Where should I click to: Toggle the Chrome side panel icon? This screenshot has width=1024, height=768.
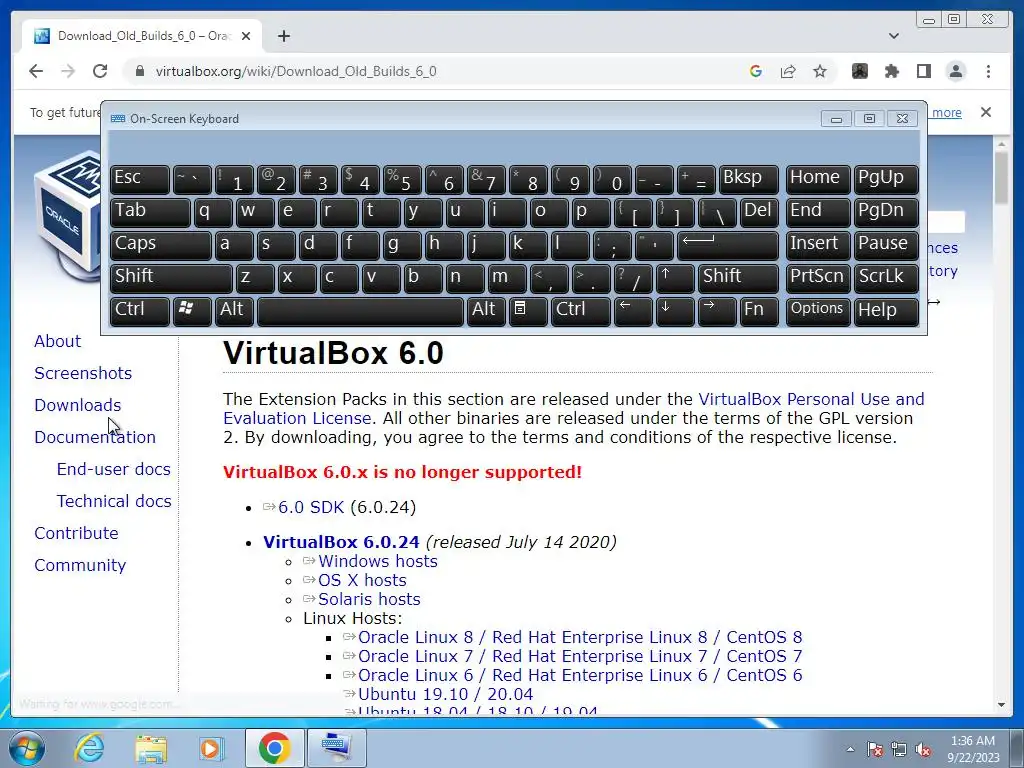(x=923, y=71)
